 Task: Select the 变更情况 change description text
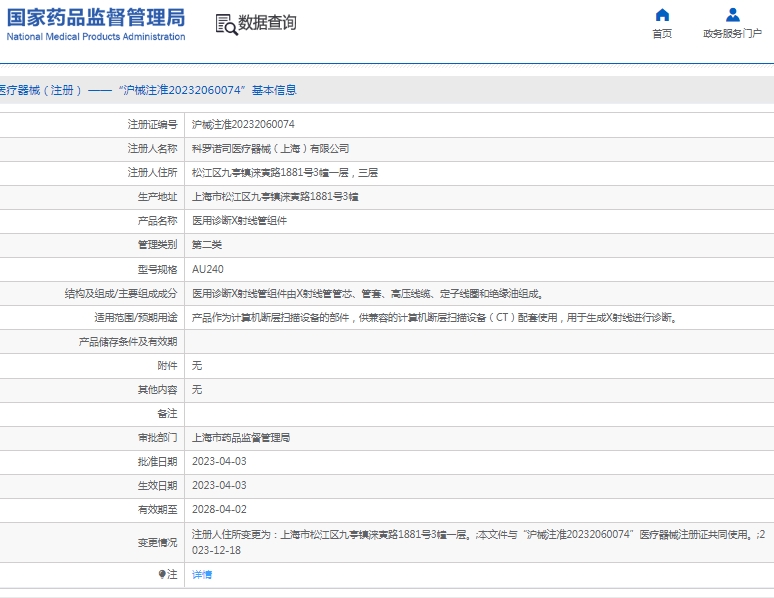point(478,542)
